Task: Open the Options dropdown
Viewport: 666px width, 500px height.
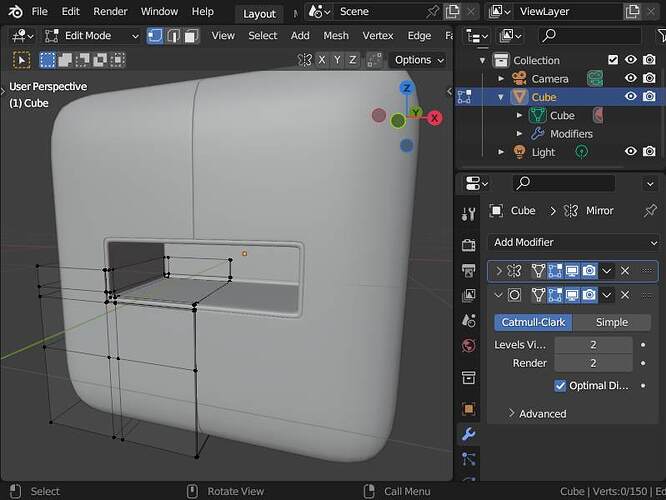Action: [x=419, y=60]
